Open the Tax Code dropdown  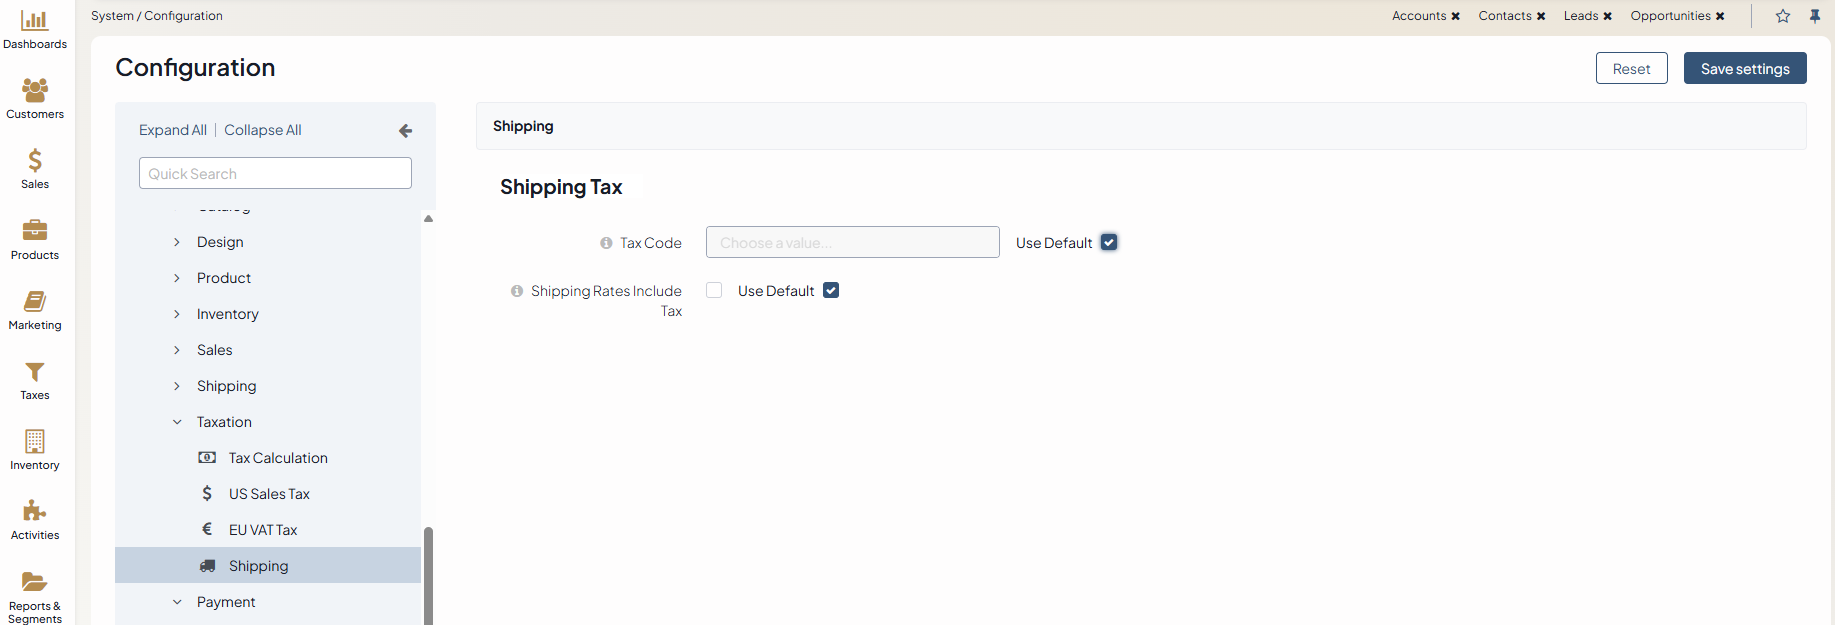pos(853,242)
